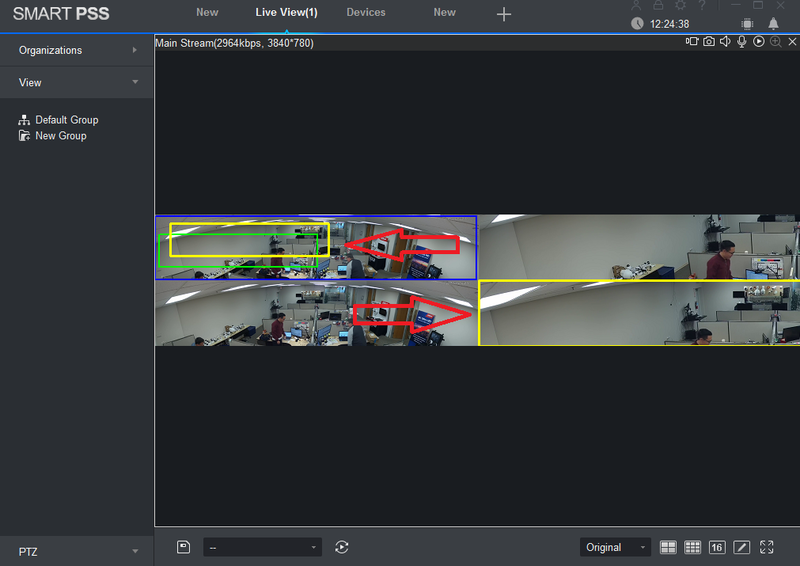Click the SMART PSS logo

(61, 14)
